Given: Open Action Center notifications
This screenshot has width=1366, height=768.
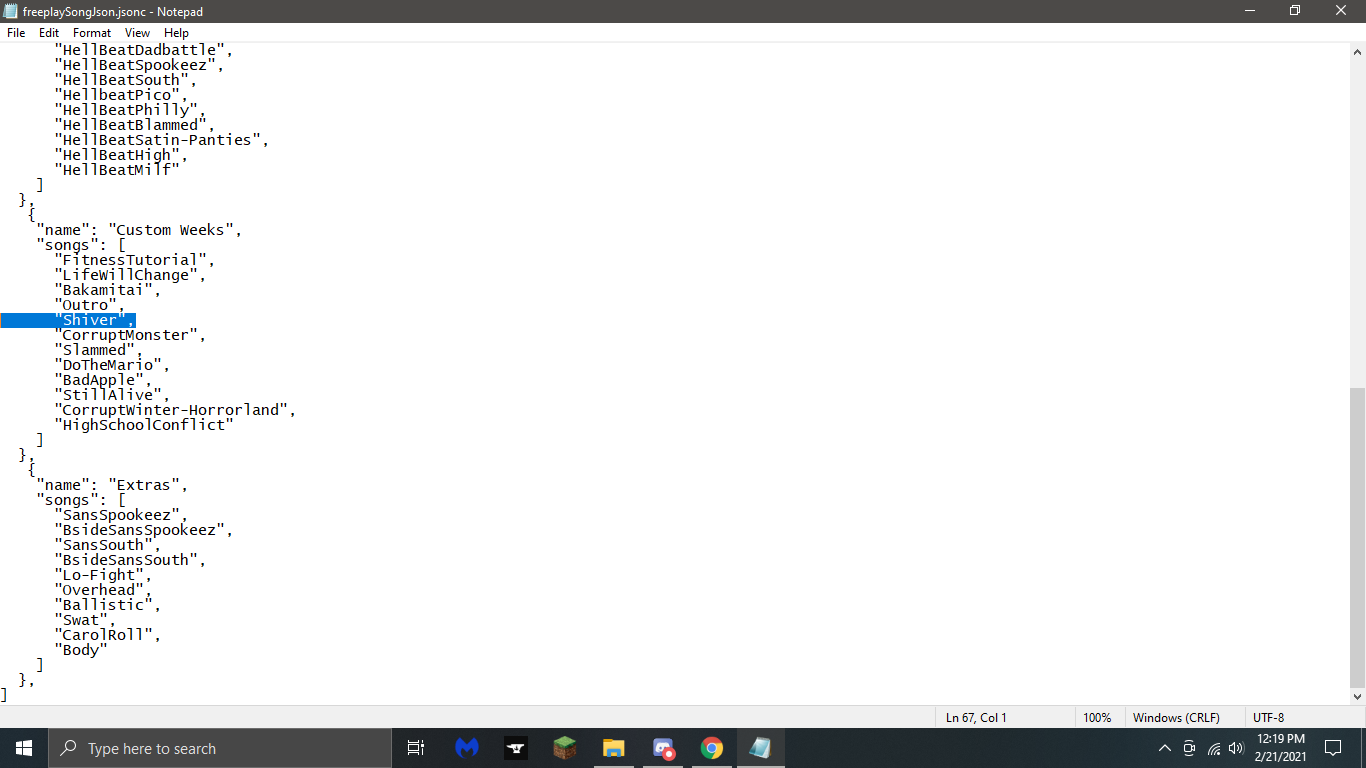Looking at the screenshot, I should 1332,748.
